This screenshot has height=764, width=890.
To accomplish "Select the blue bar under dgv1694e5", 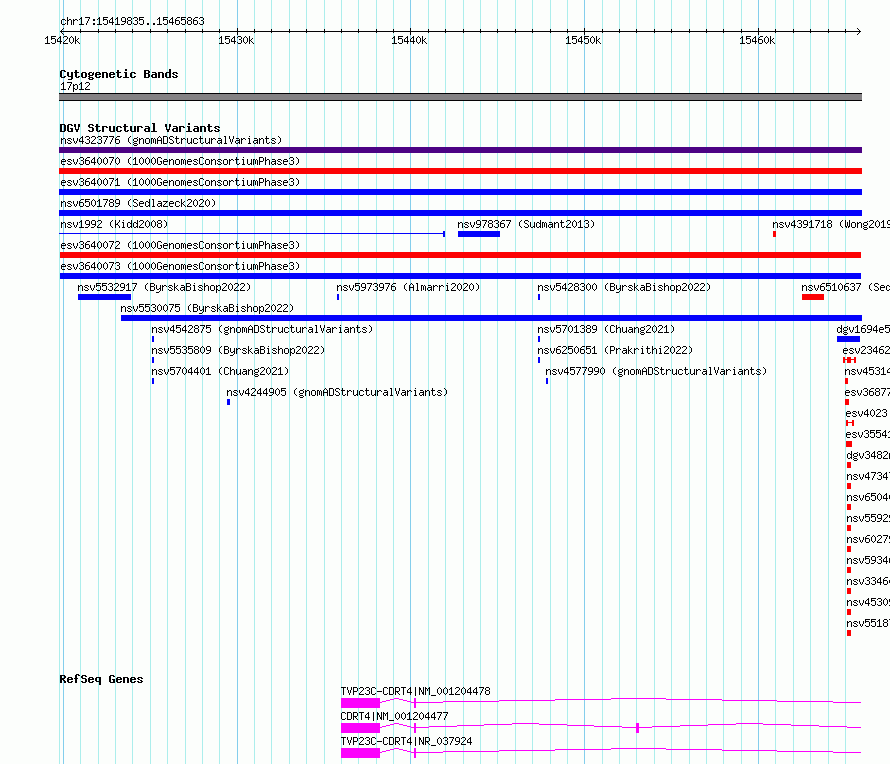I will [848, 339].
